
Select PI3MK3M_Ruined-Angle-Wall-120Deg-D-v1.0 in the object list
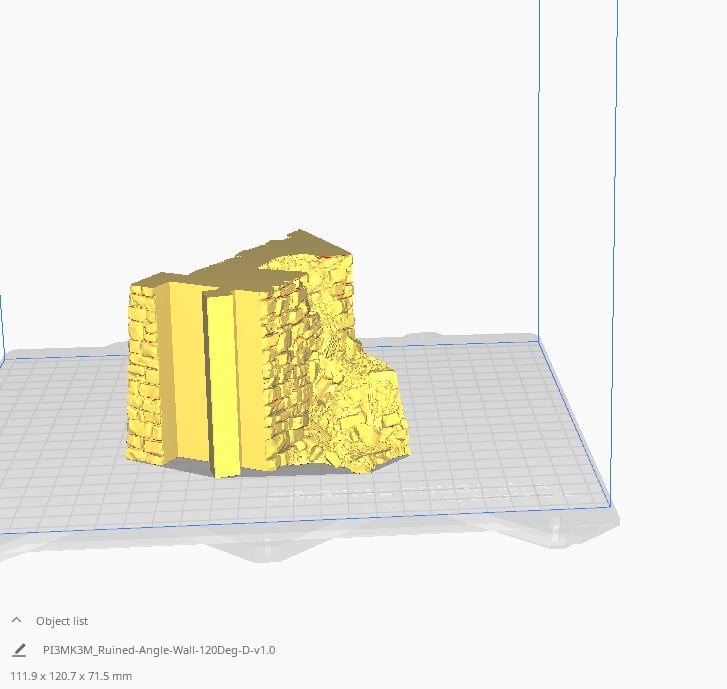159,650
